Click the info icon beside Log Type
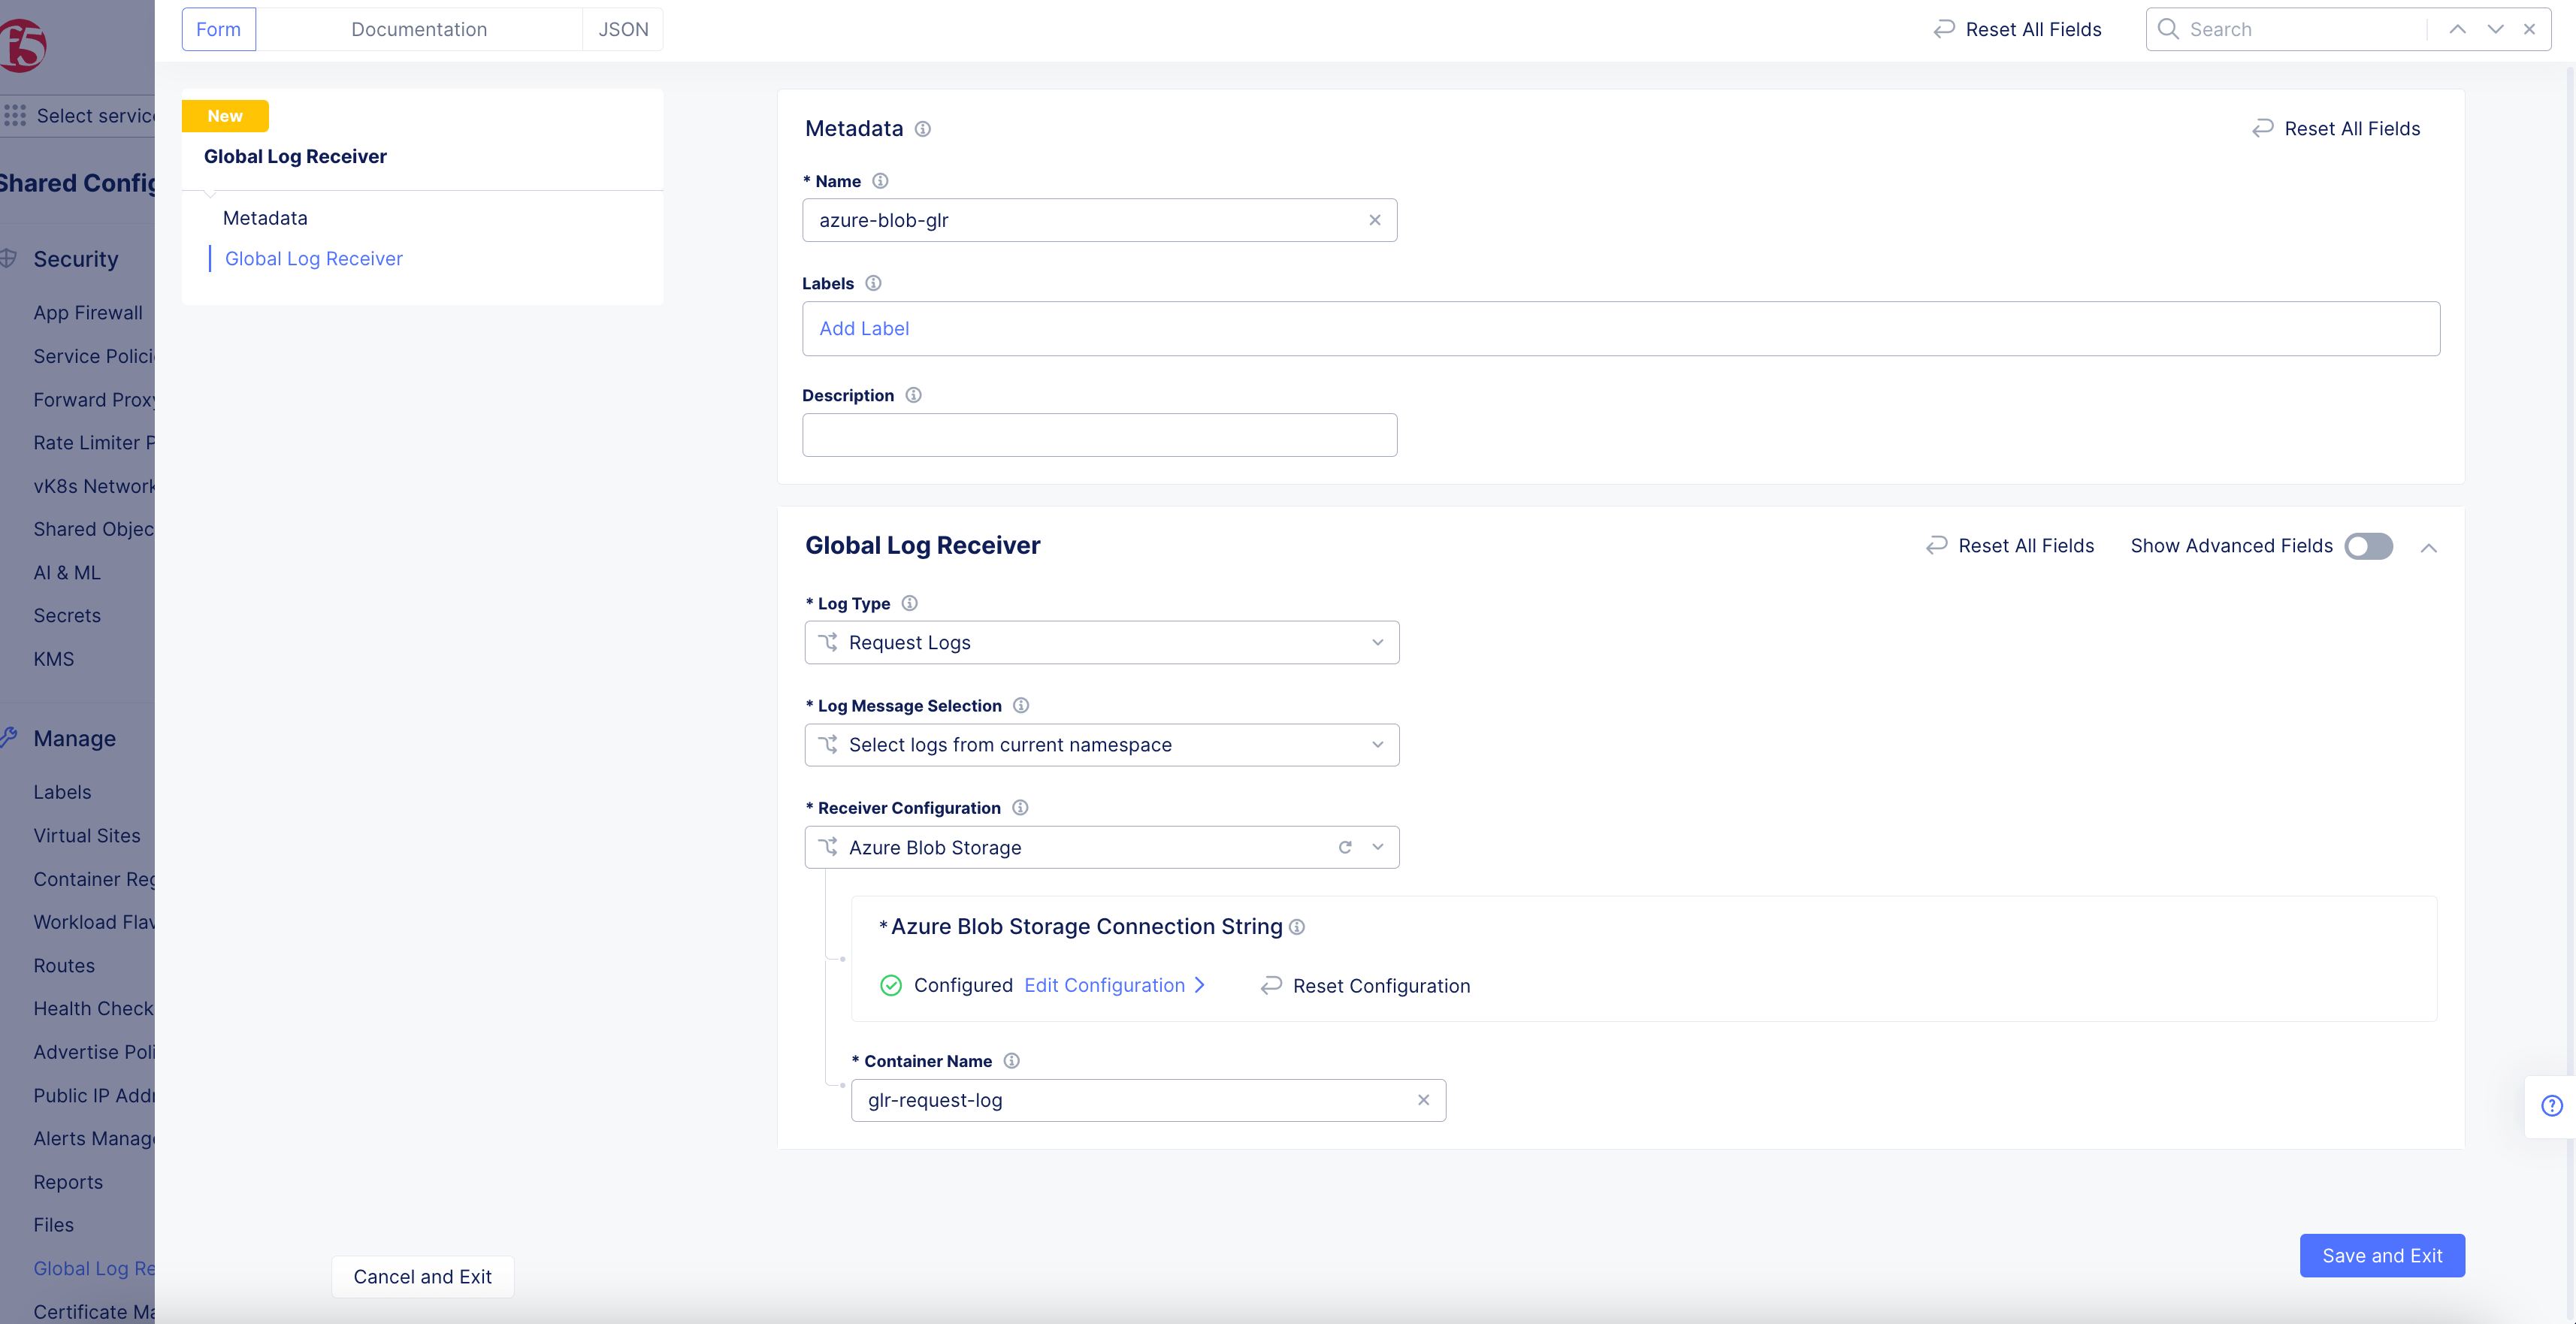The image size is (2576, 1324). 909,603
